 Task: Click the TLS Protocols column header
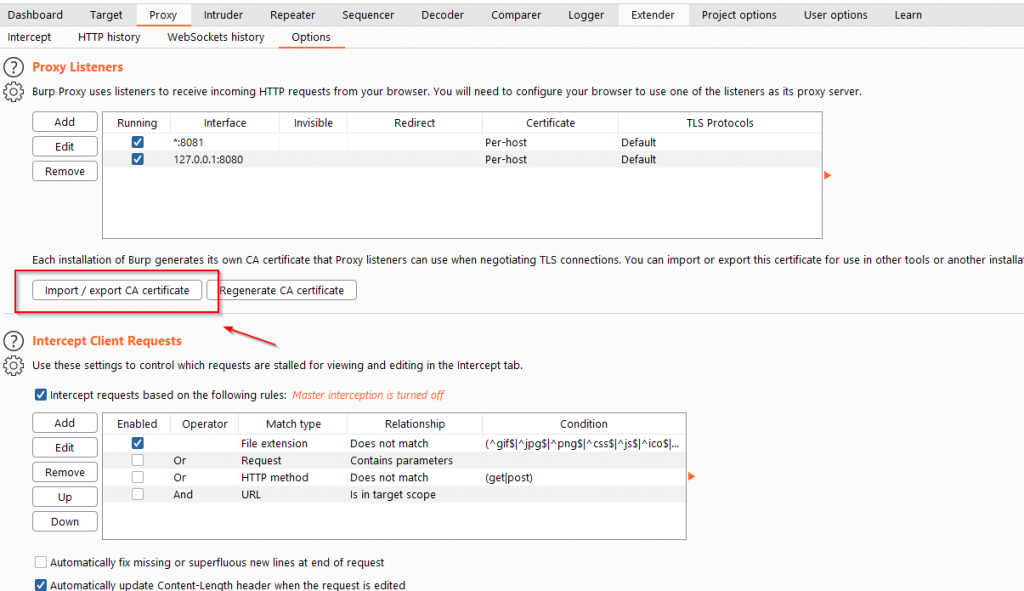point(720,123)
